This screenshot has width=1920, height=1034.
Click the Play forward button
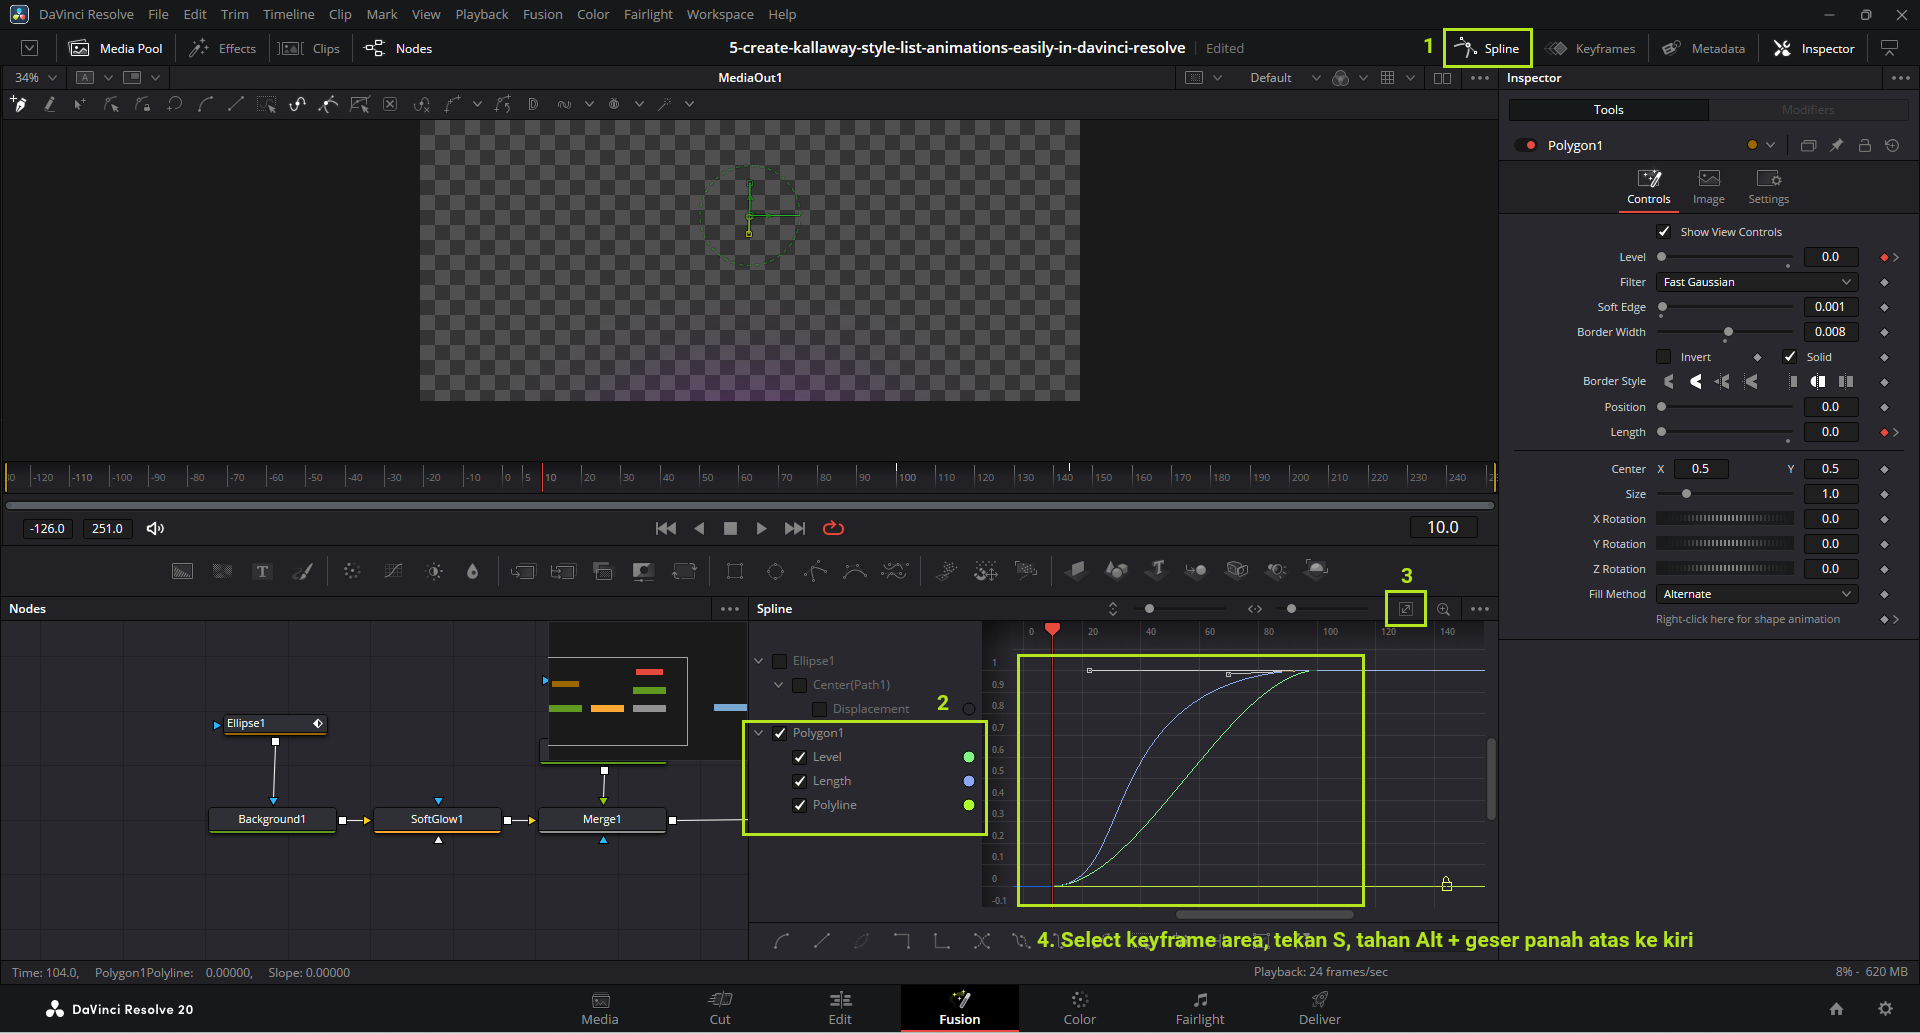coord(762,528)
